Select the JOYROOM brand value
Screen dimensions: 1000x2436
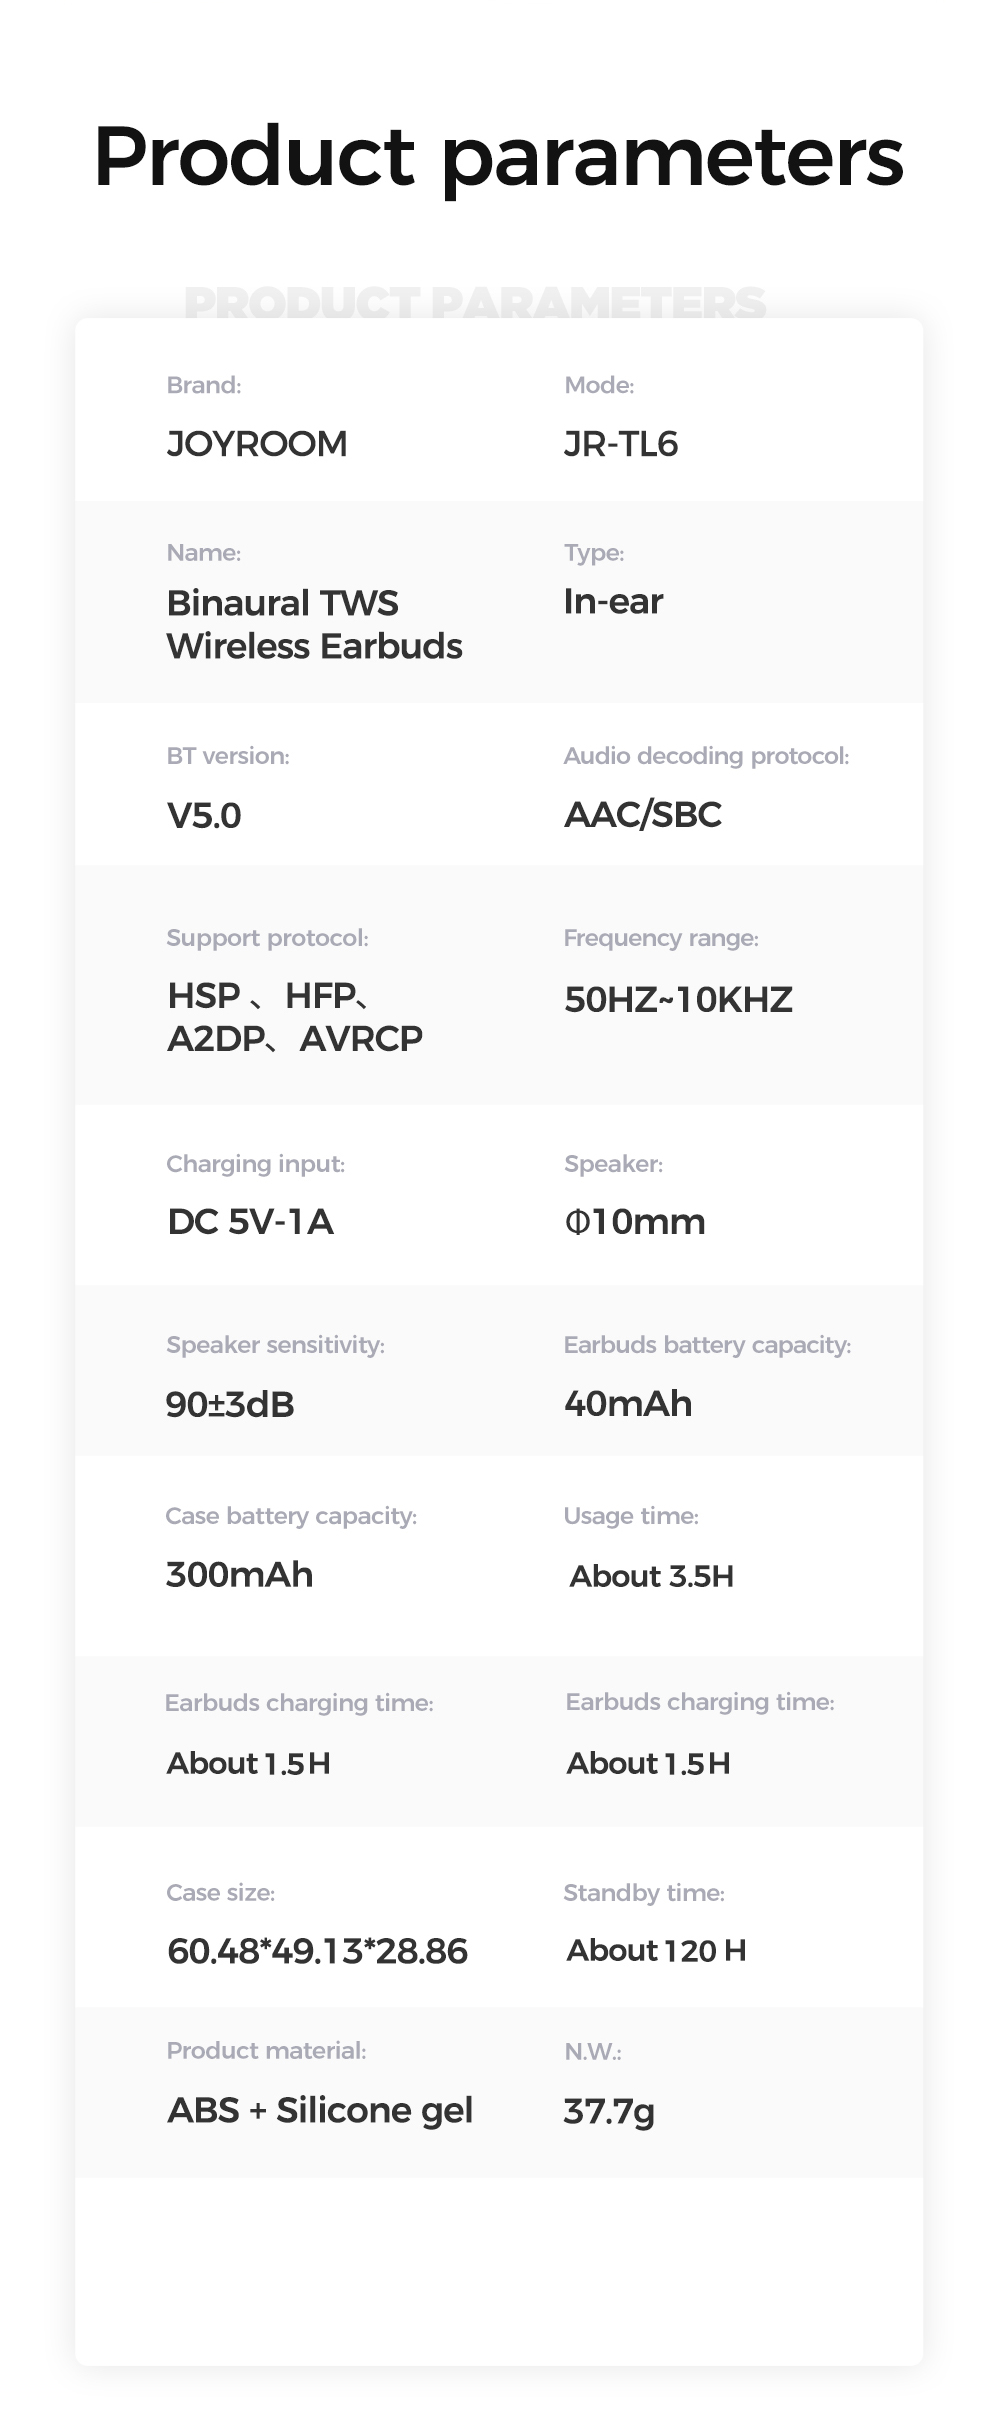(257, 444)
